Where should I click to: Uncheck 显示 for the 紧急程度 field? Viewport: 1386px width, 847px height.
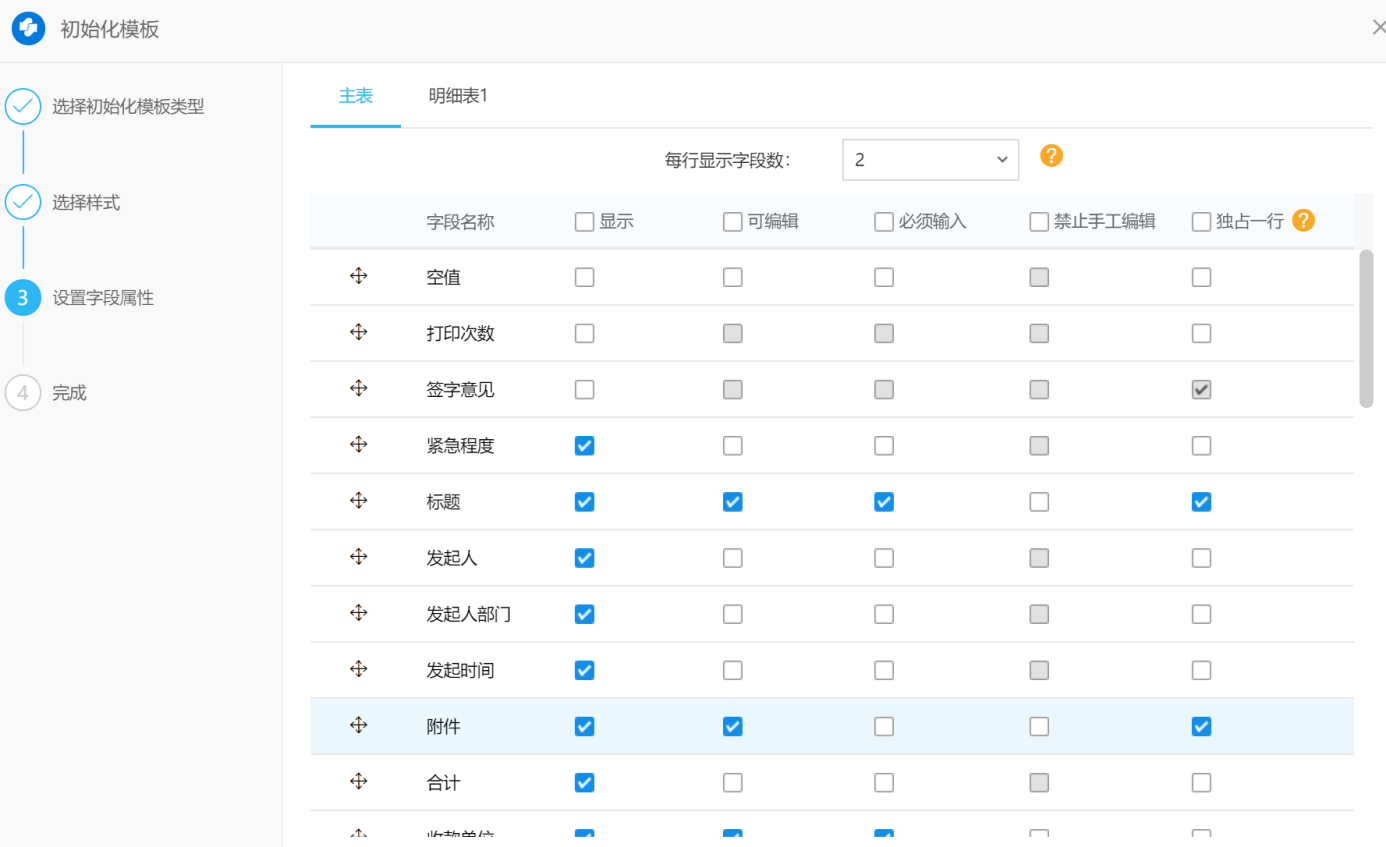click(x=585, y=446)
